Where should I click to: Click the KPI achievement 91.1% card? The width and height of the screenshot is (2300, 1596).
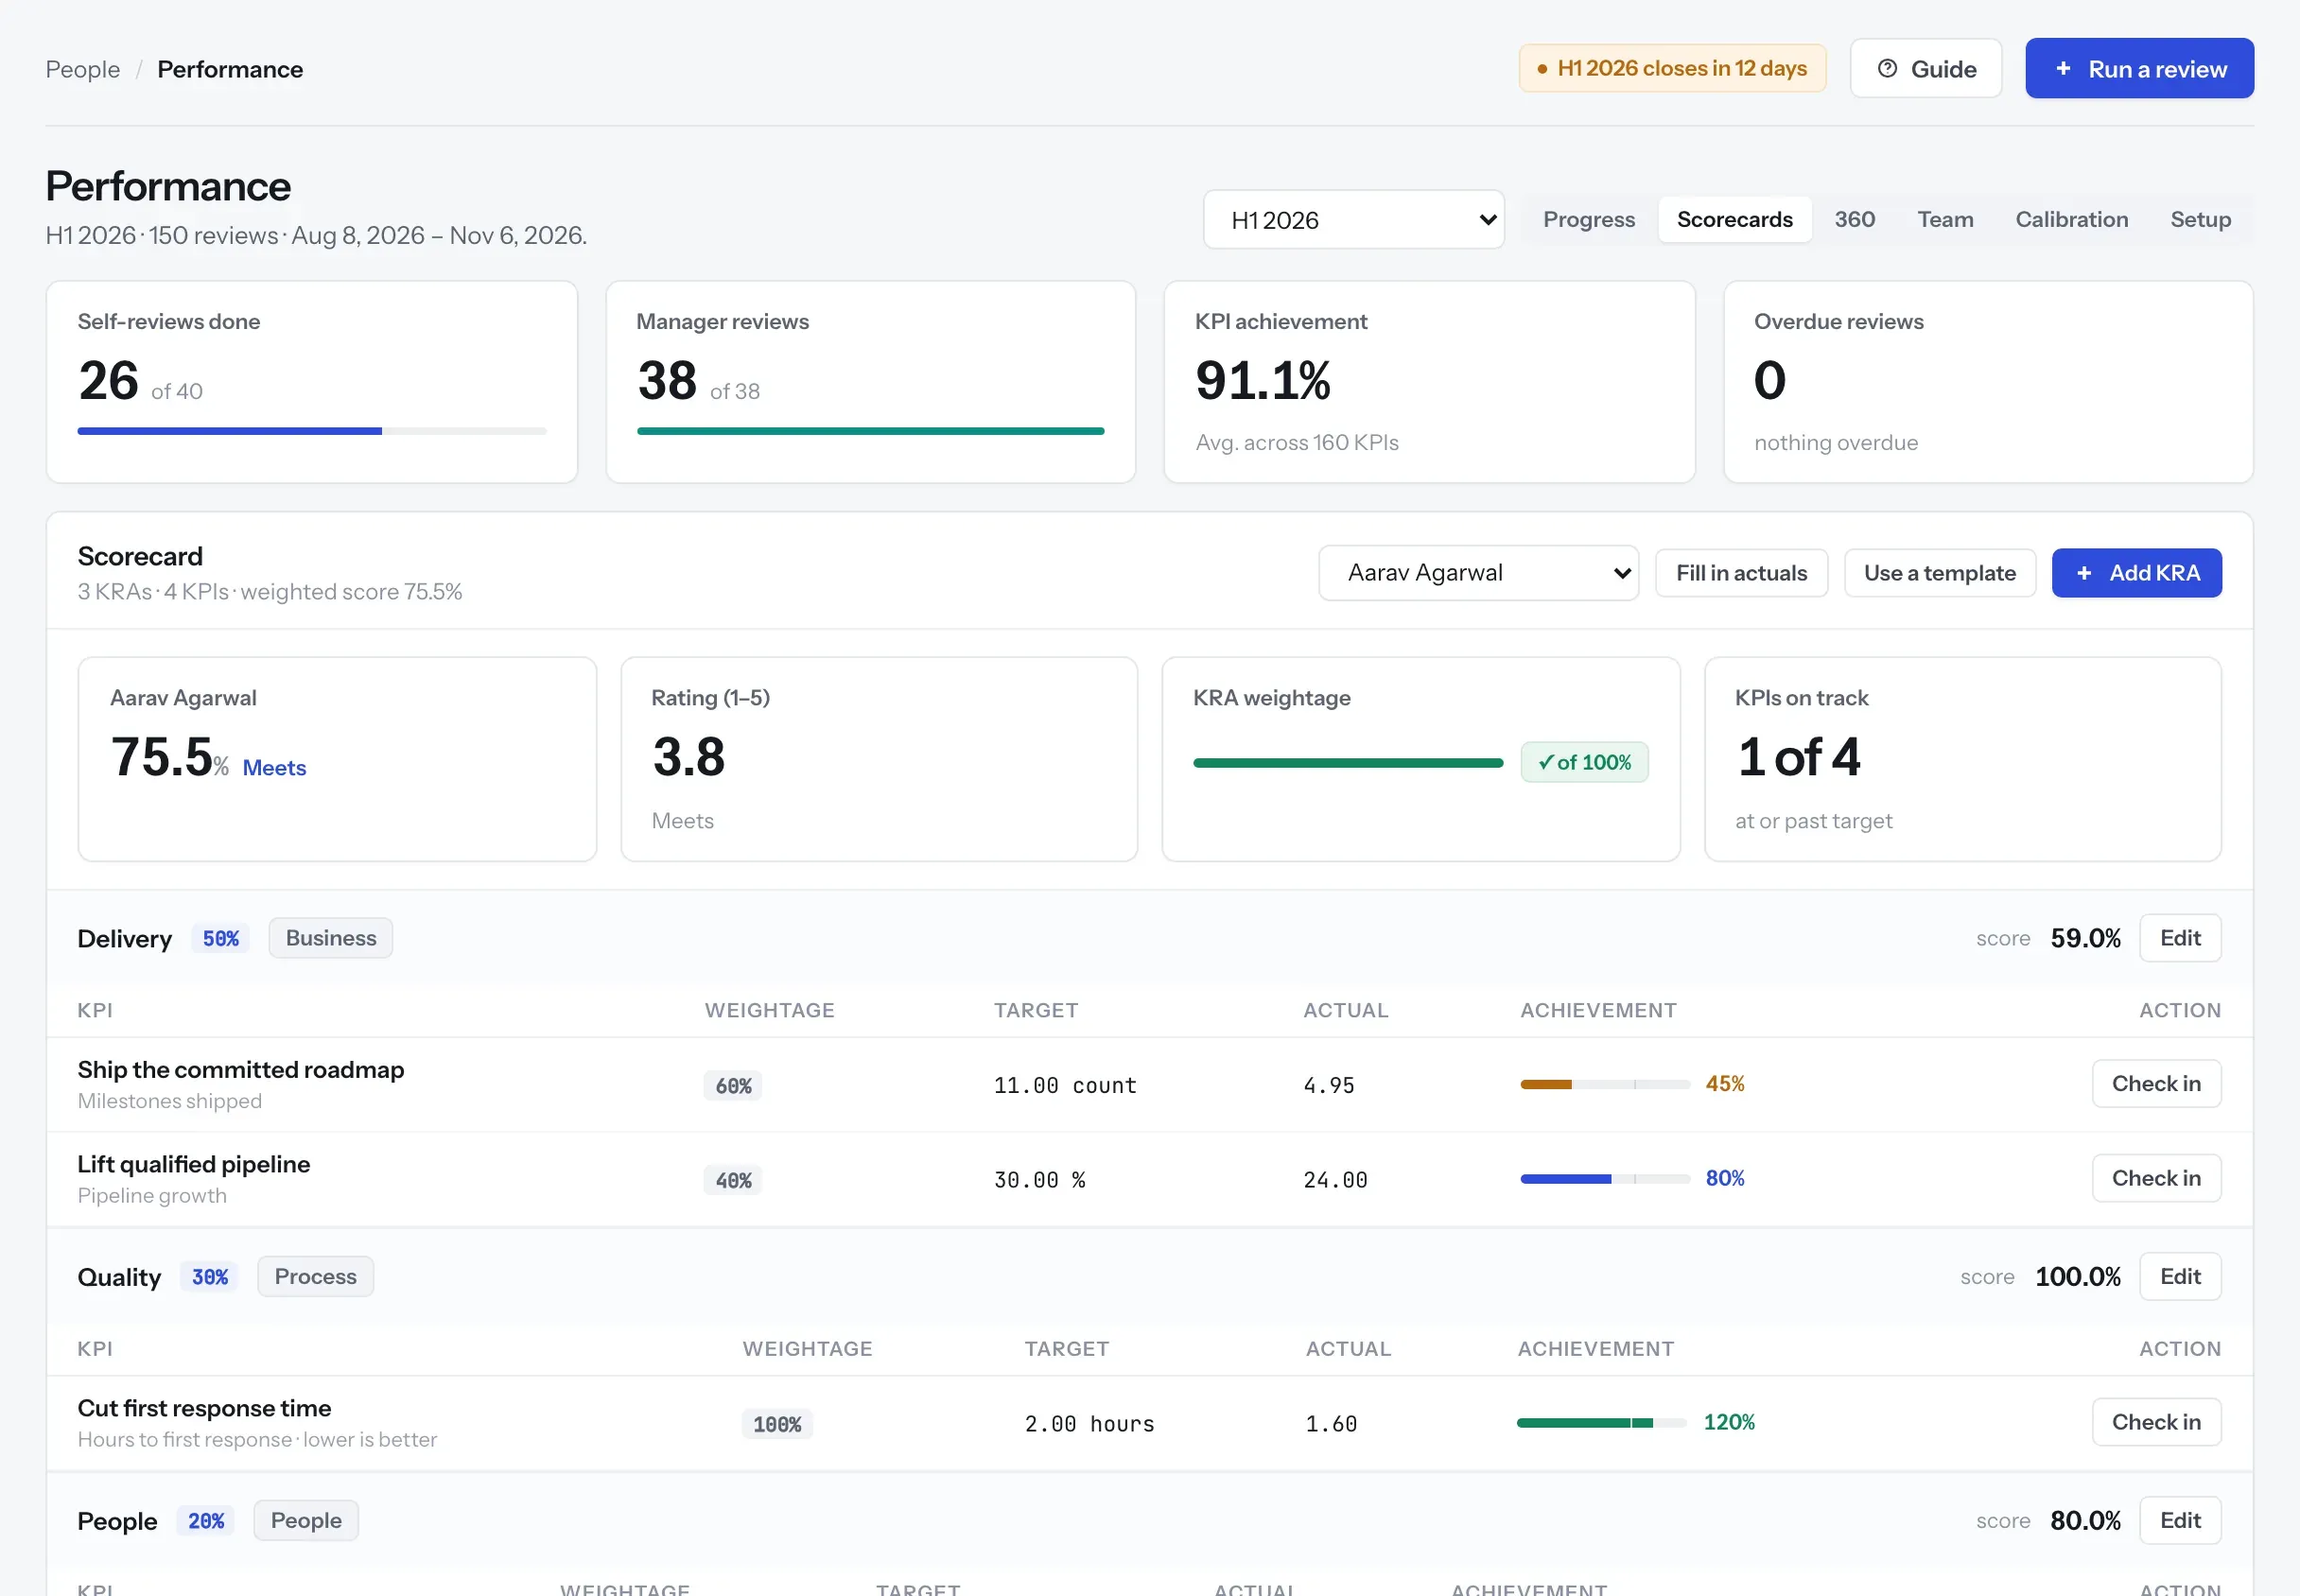[1429, 382]
